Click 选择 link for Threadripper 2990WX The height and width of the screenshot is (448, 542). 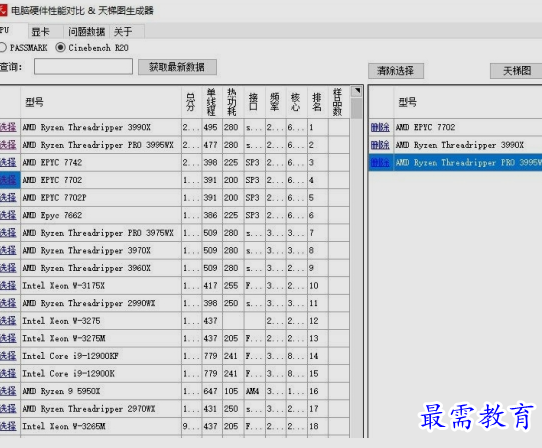8,303
